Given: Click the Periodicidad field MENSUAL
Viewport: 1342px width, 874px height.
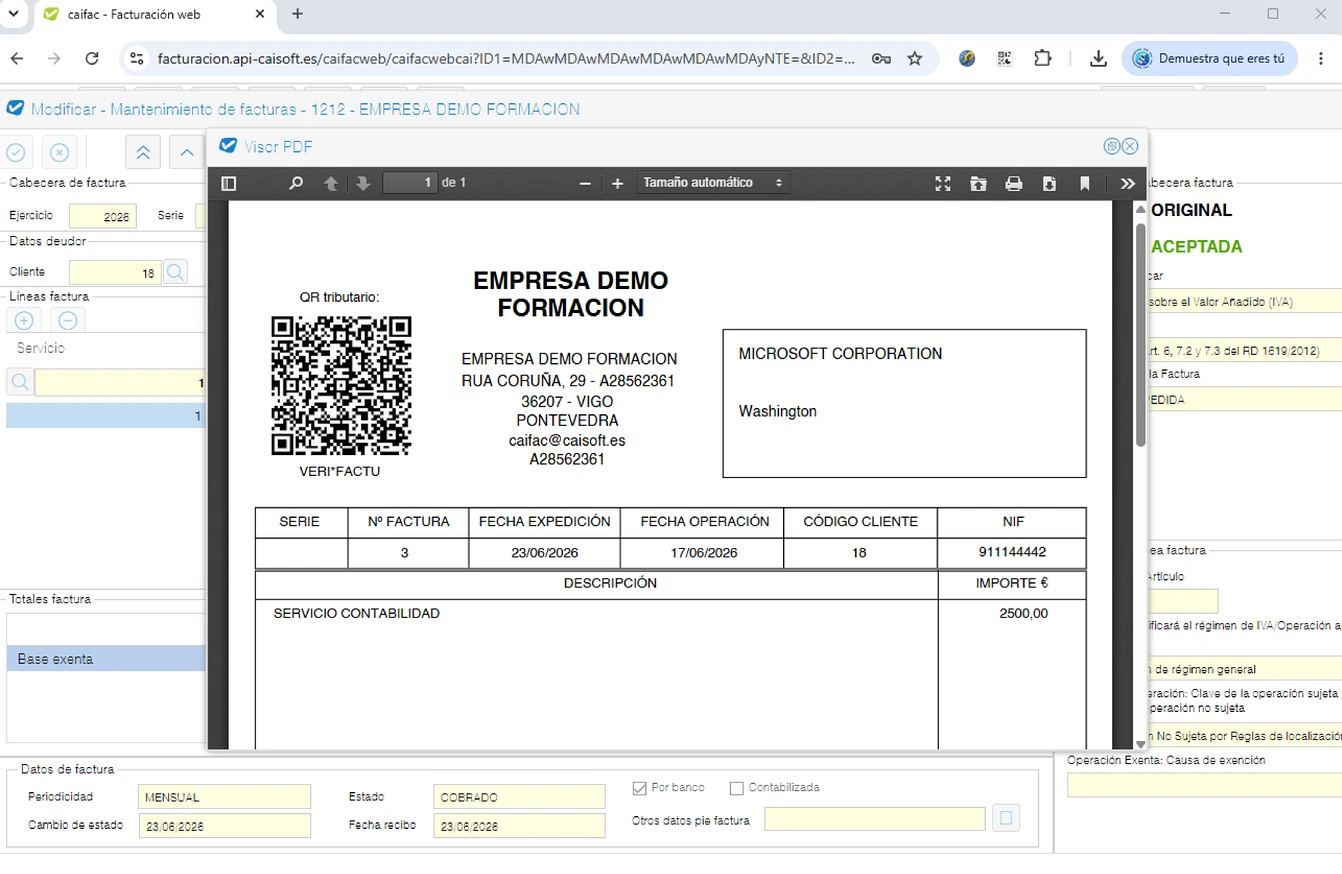Looking at the screenshot, I should 224,797.
